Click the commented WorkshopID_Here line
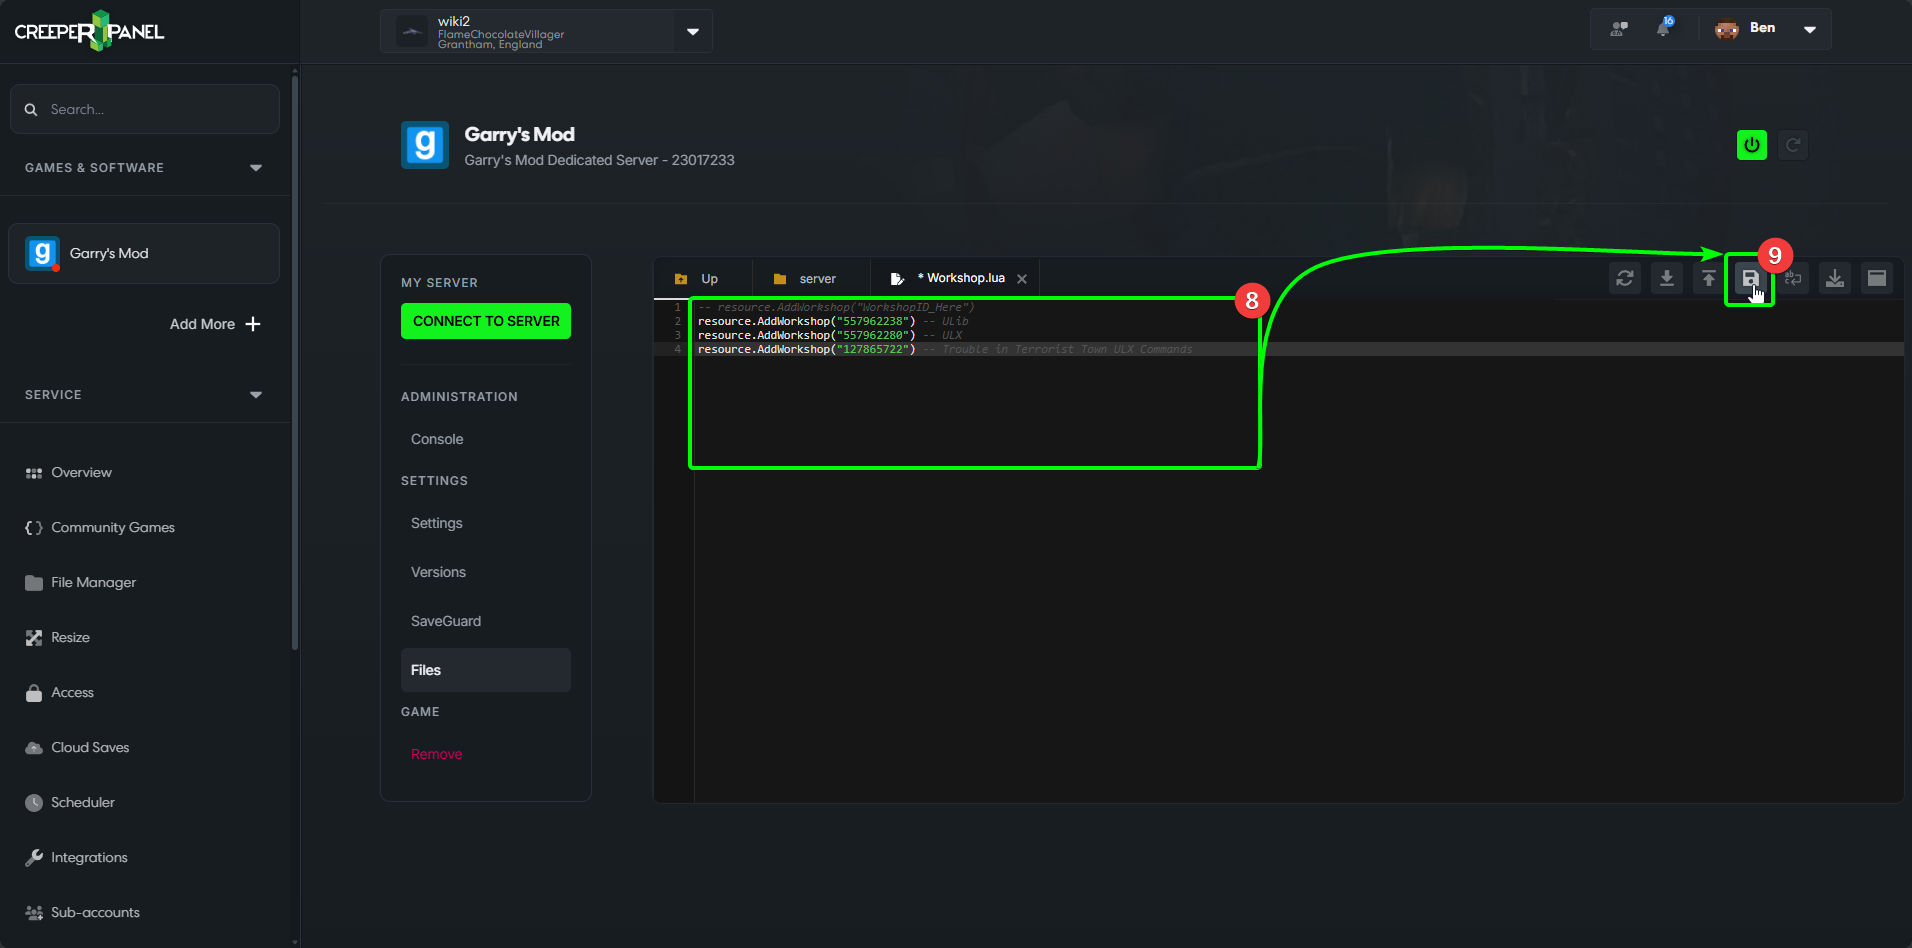Viewport: 1912px width, 948px height. (836, 307)
